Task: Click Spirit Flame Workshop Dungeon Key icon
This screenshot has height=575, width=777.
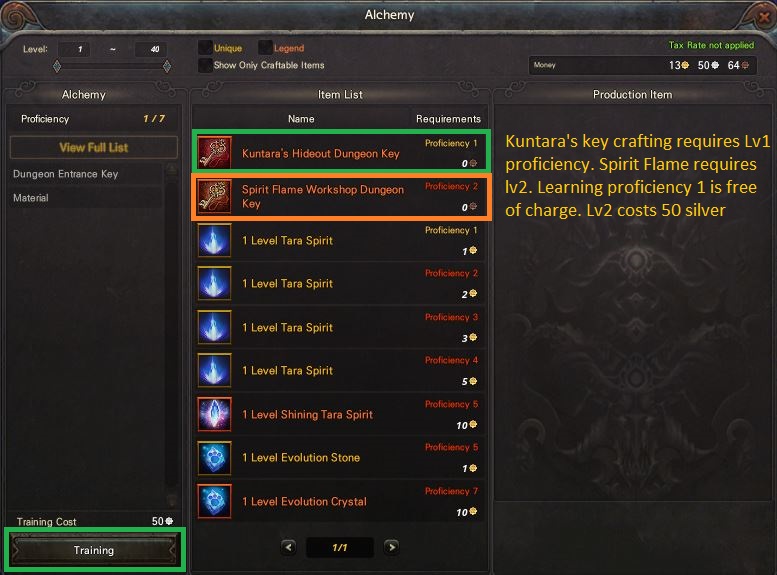Action: coord(214,196)
